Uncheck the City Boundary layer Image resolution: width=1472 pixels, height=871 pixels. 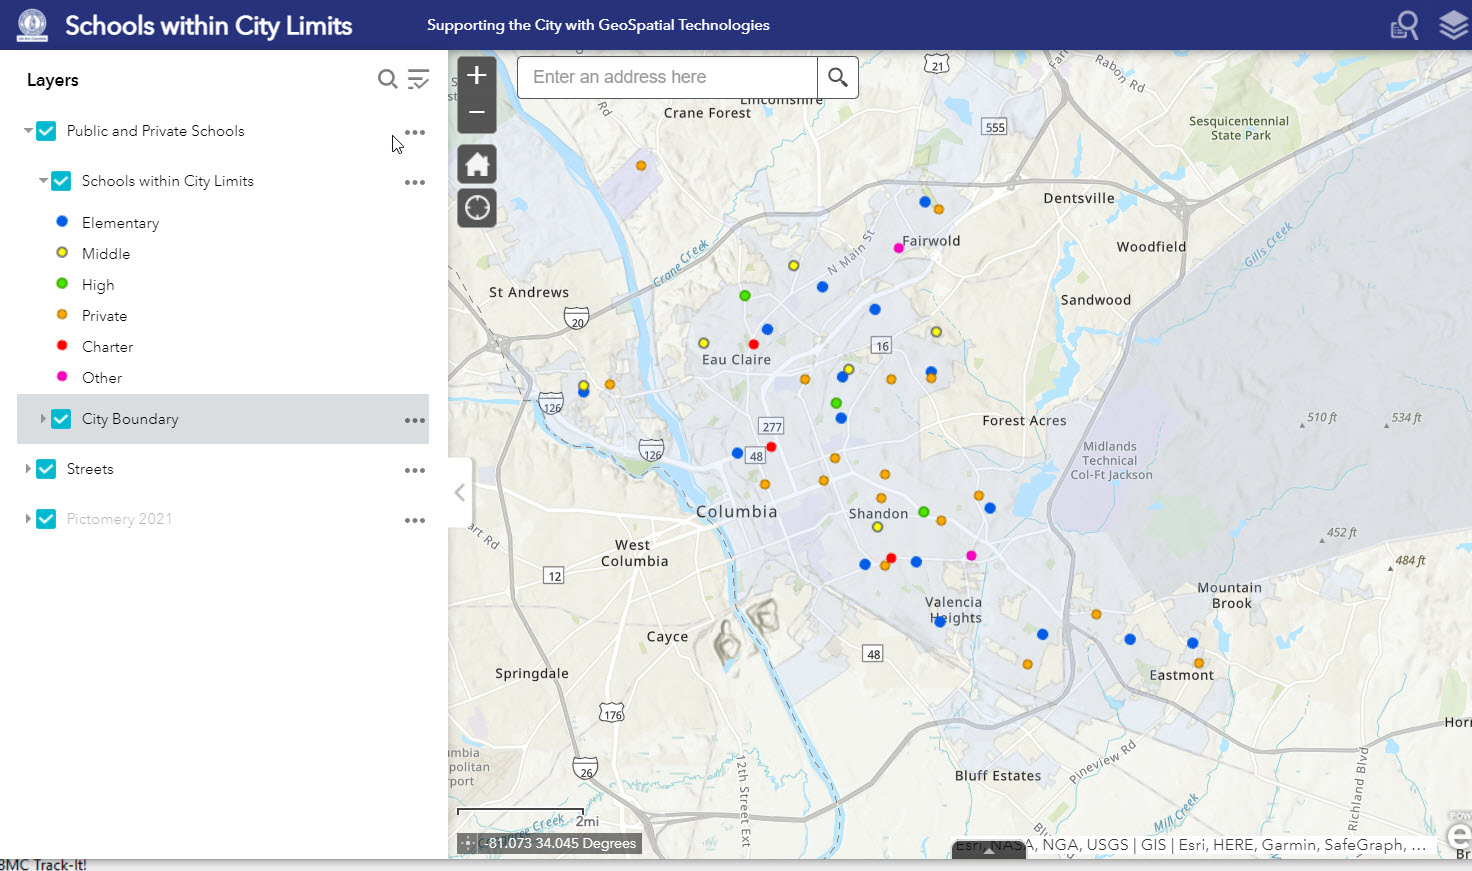(61, 419)
